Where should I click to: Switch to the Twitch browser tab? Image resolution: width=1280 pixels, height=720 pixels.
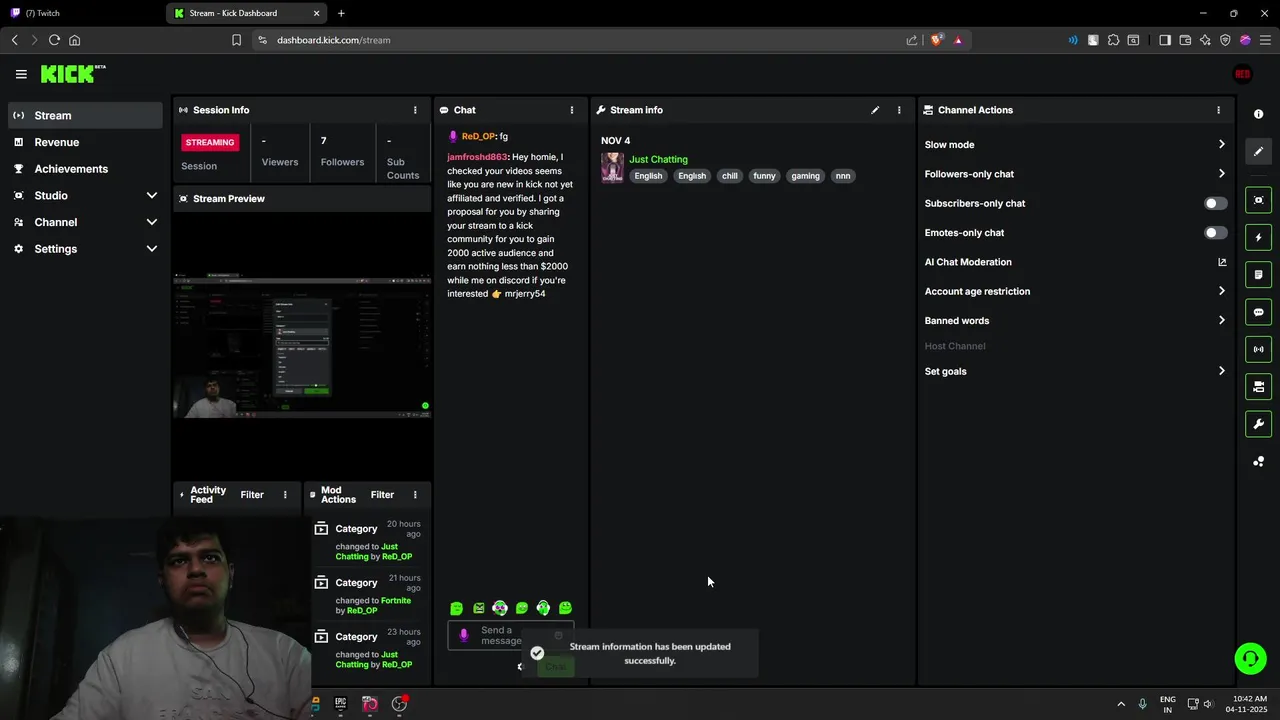tap(80, 13)
